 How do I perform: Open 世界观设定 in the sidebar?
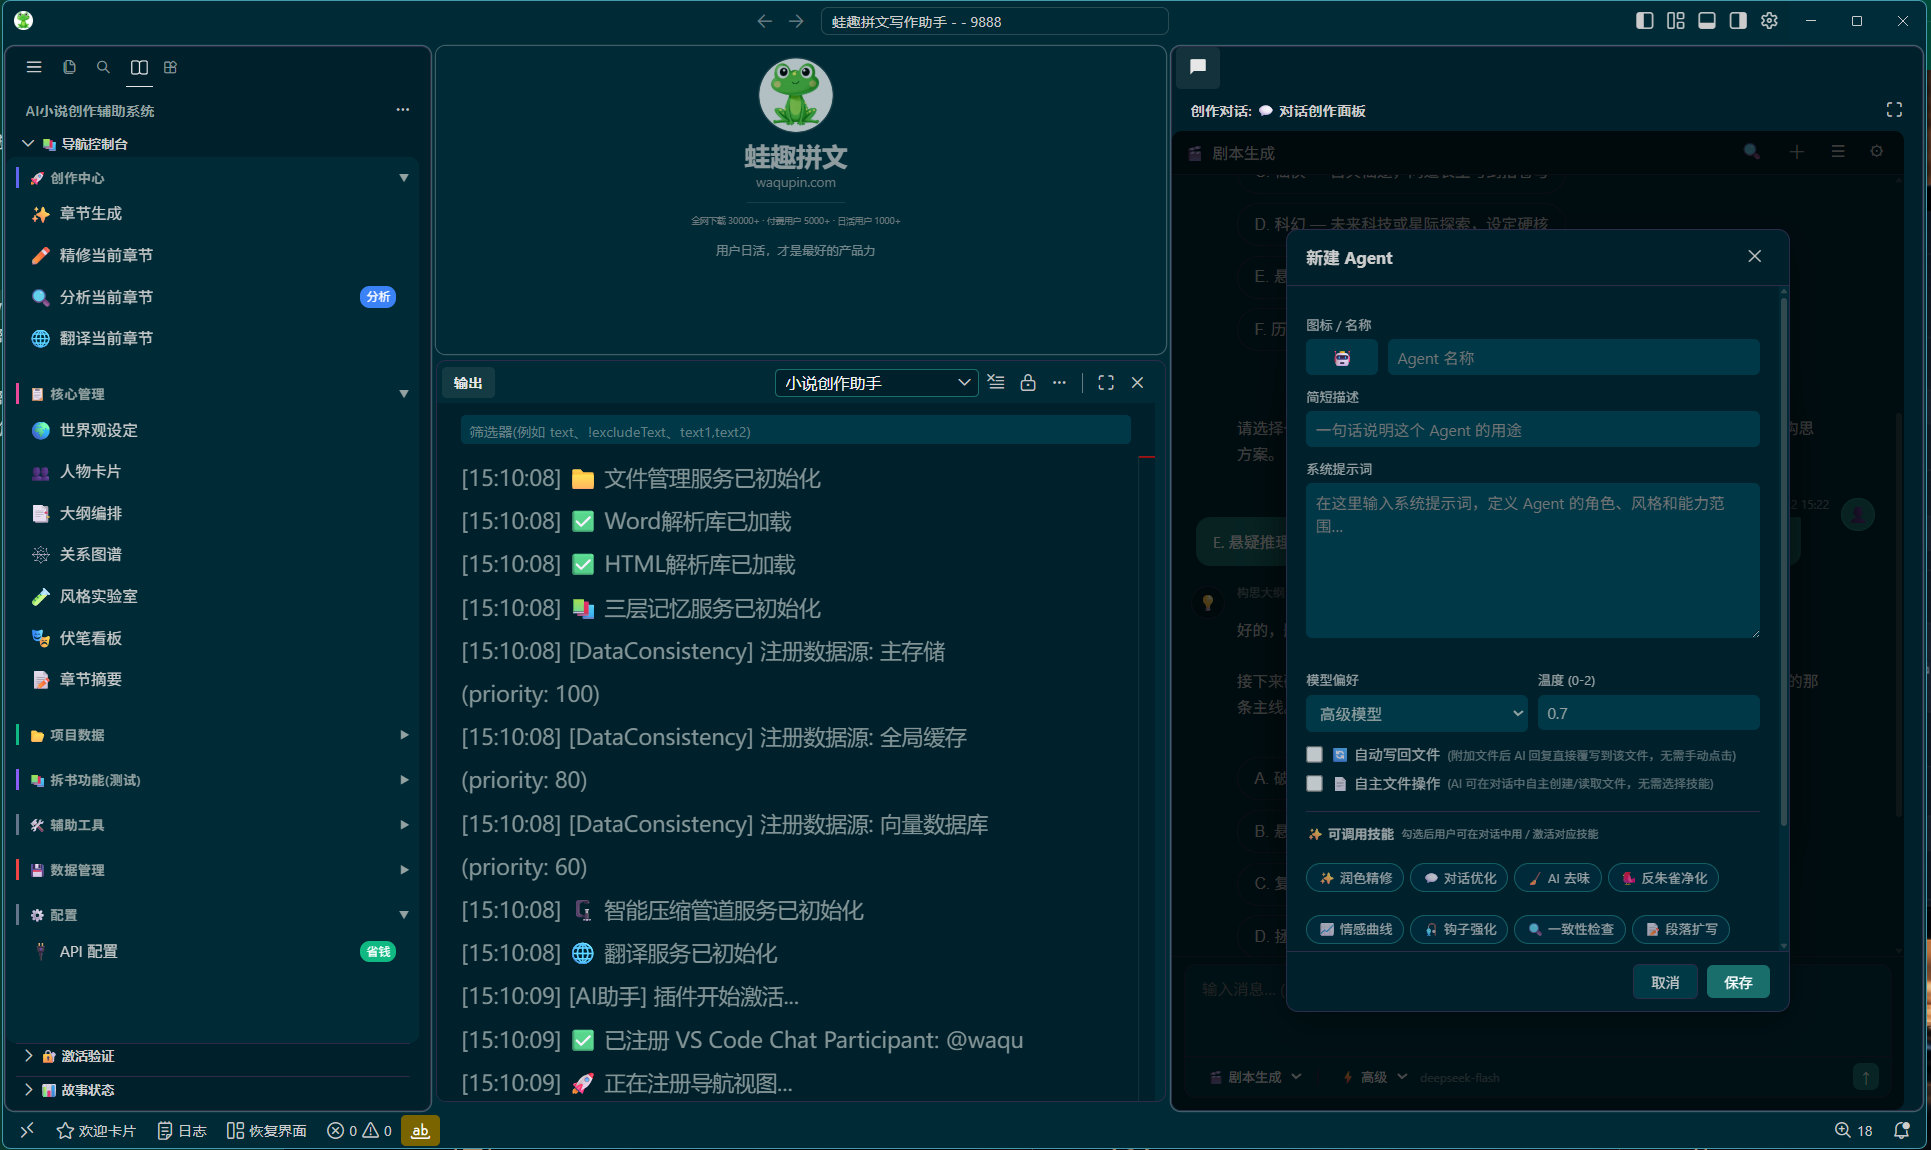[x=216, y=430]
